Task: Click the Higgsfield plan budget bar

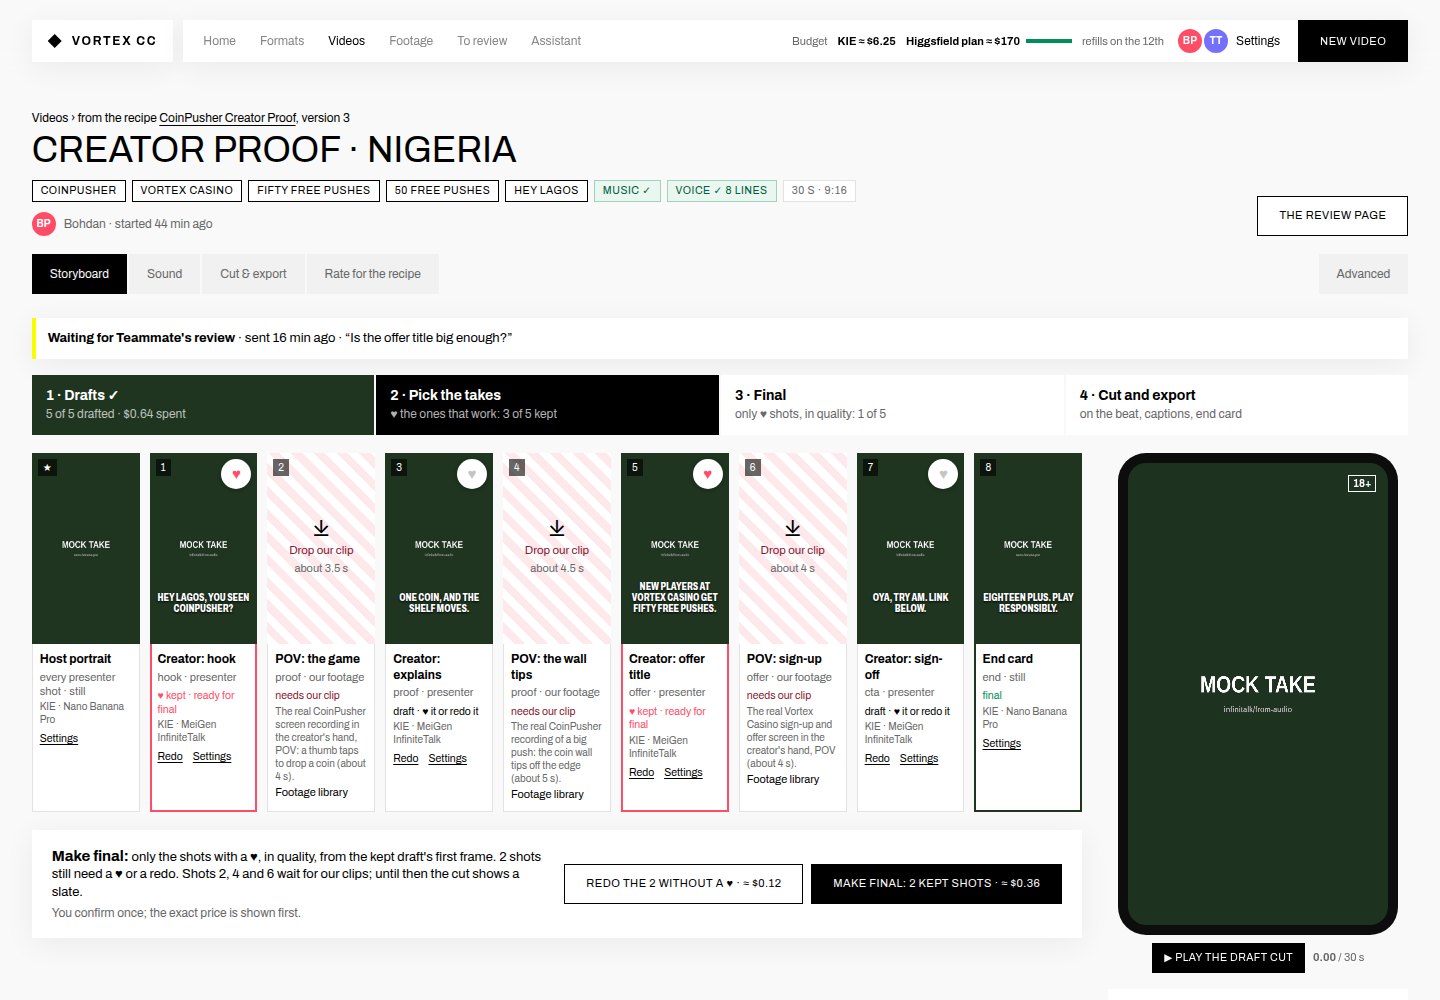Action: pyautogui.click(x=1049, y=41)
